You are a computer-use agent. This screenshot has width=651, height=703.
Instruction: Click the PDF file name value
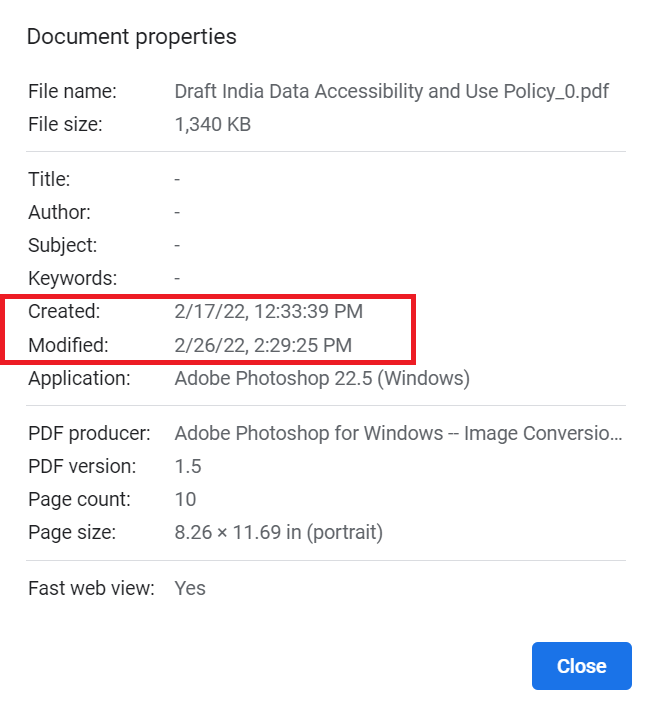(391, 92)
